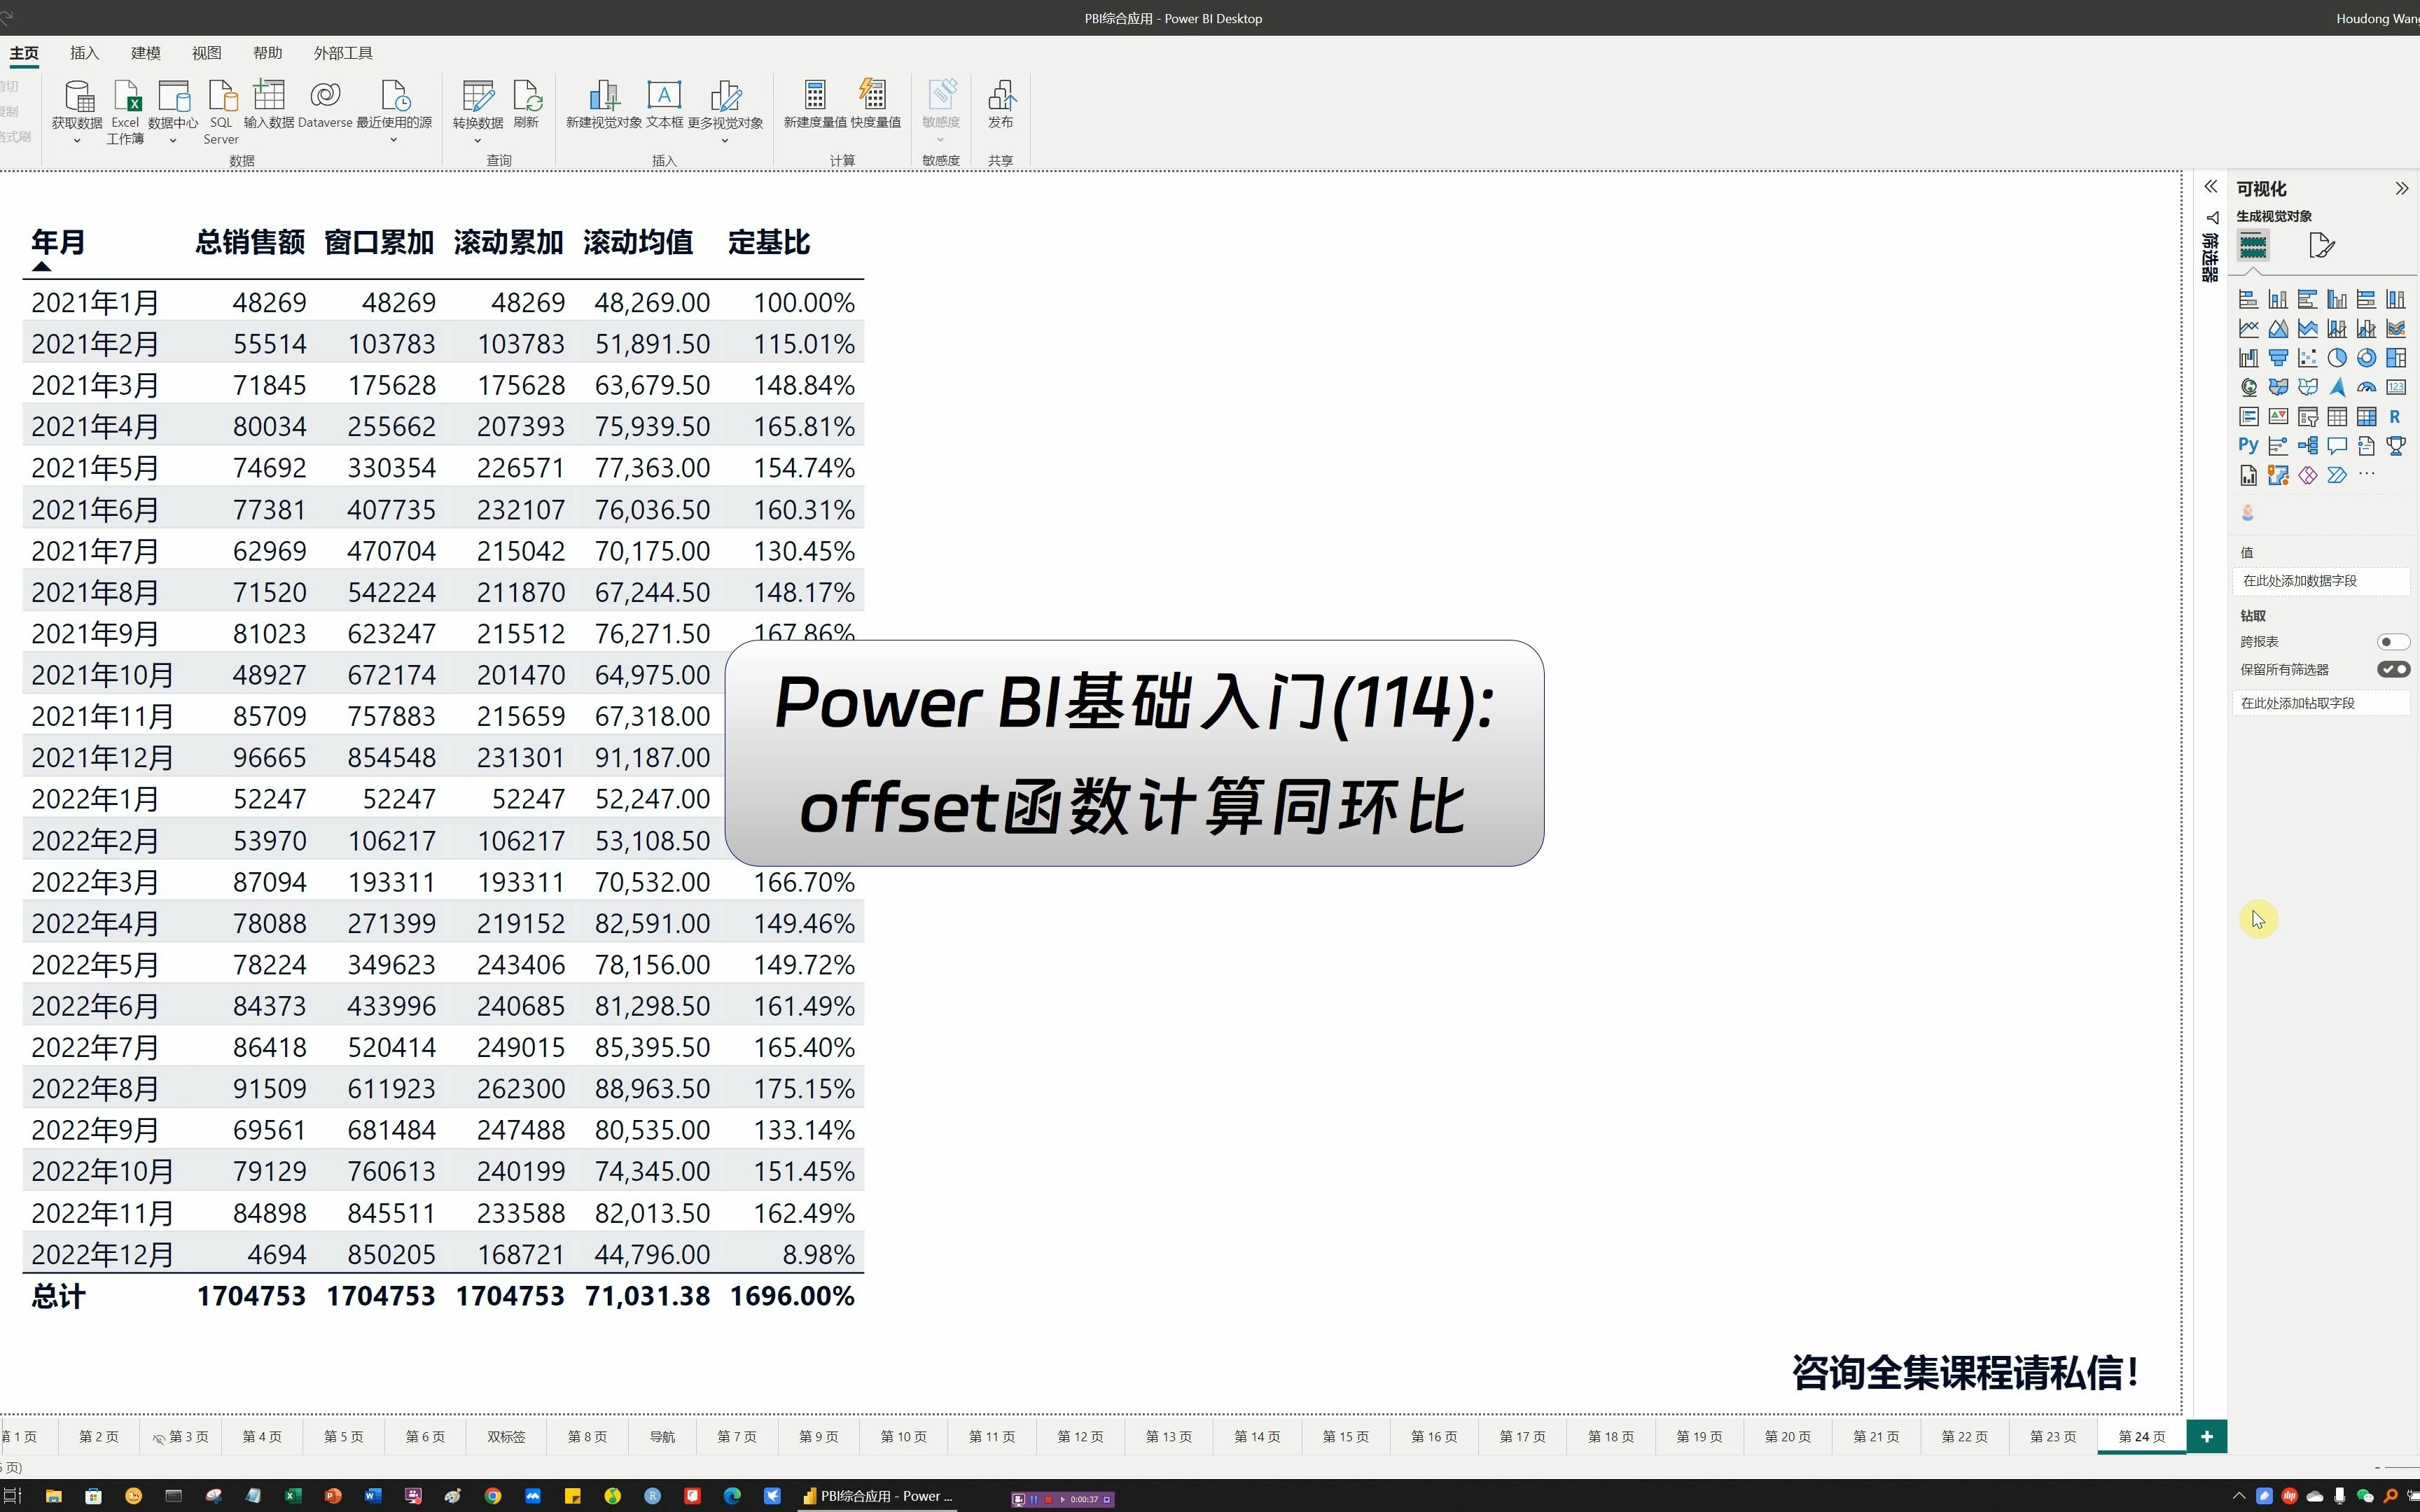Open the format visual brush tab
Screen dimensions: 2420x1512
[2322, 245]
